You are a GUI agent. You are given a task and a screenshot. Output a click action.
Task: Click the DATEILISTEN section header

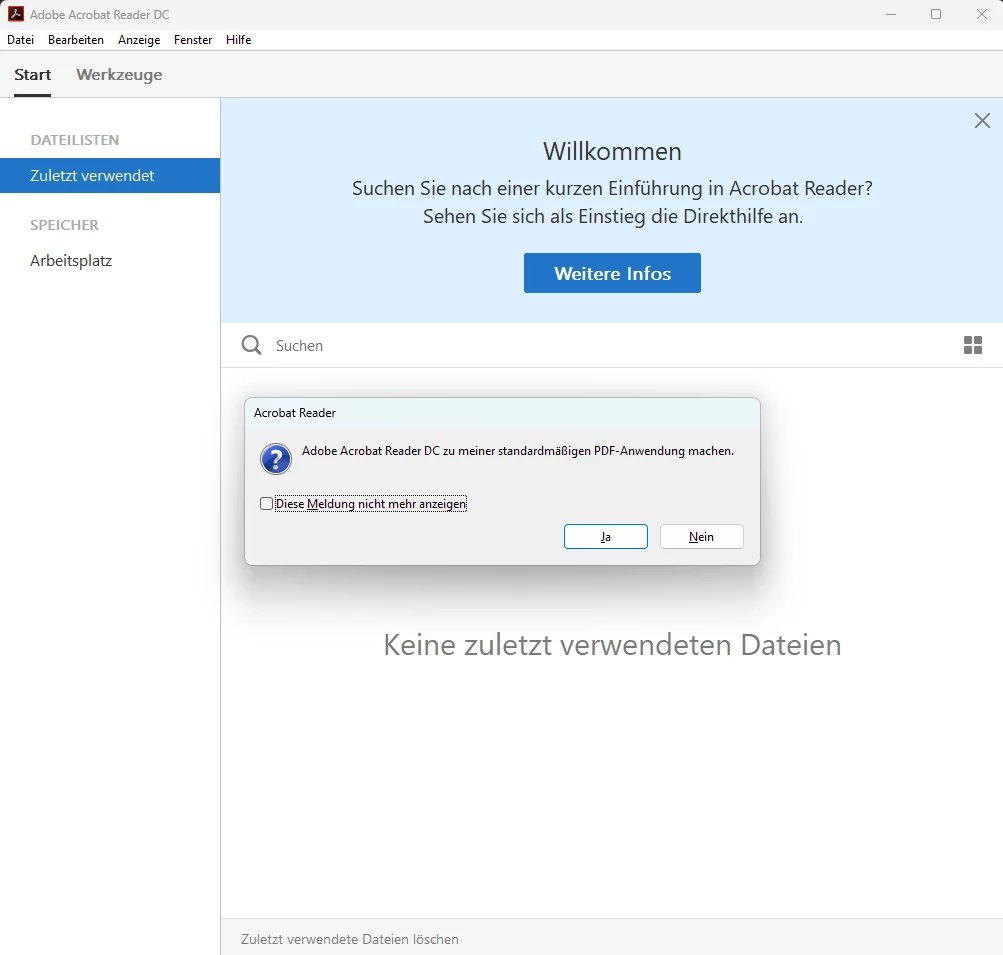[75, 140]
